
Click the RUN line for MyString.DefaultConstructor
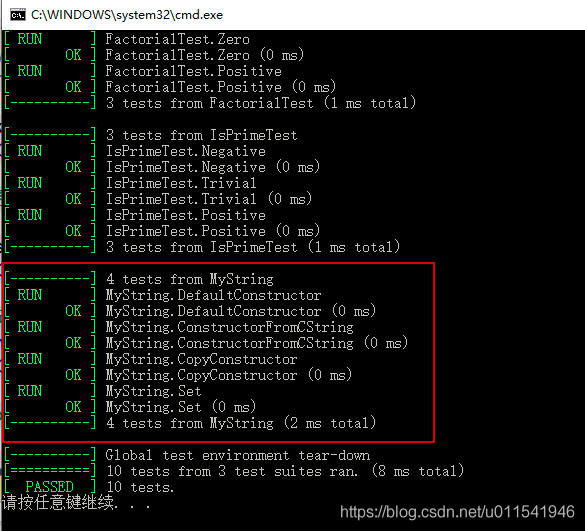[163, 295]
